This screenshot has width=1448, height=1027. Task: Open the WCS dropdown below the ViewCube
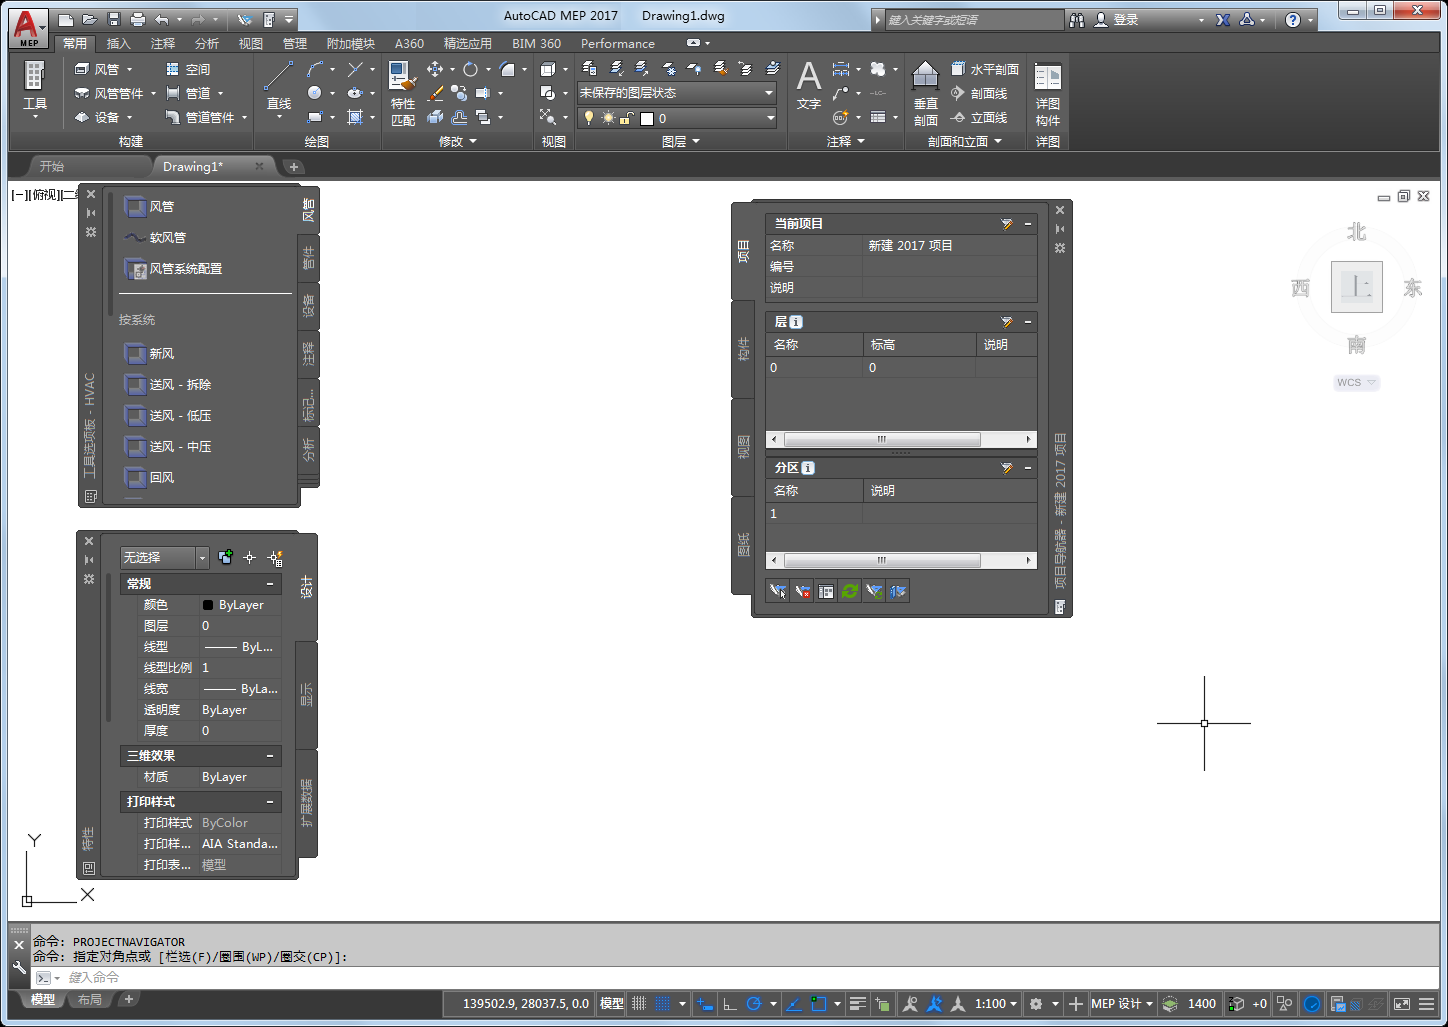coord(1356,383)
